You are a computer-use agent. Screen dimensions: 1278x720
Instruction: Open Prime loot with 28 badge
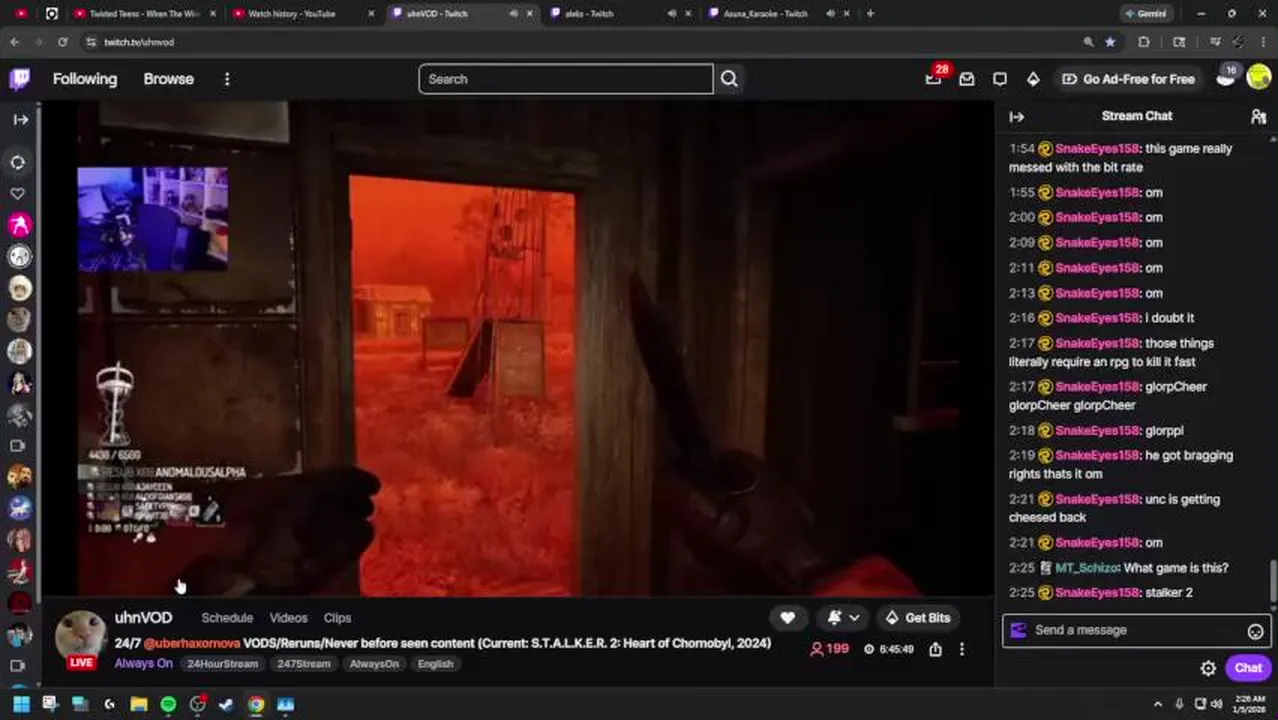tap(934, 78)
